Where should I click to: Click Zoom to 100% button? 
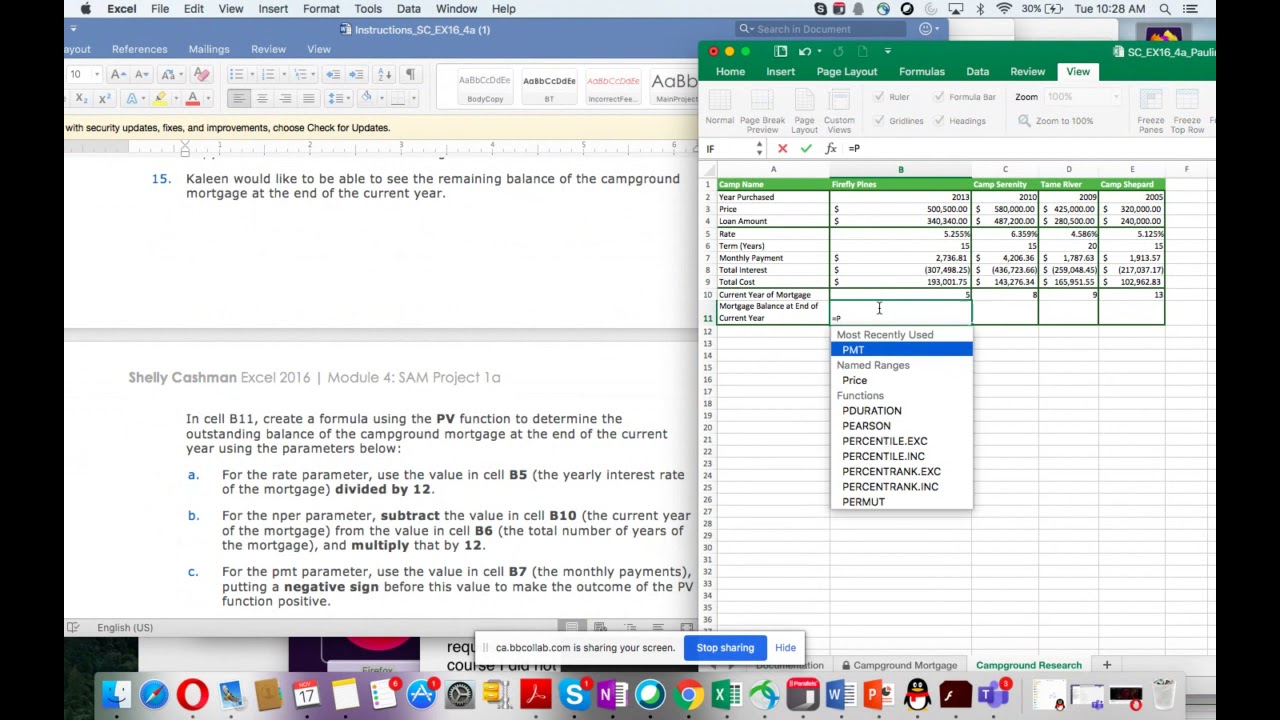click(x=1056, y=121)
